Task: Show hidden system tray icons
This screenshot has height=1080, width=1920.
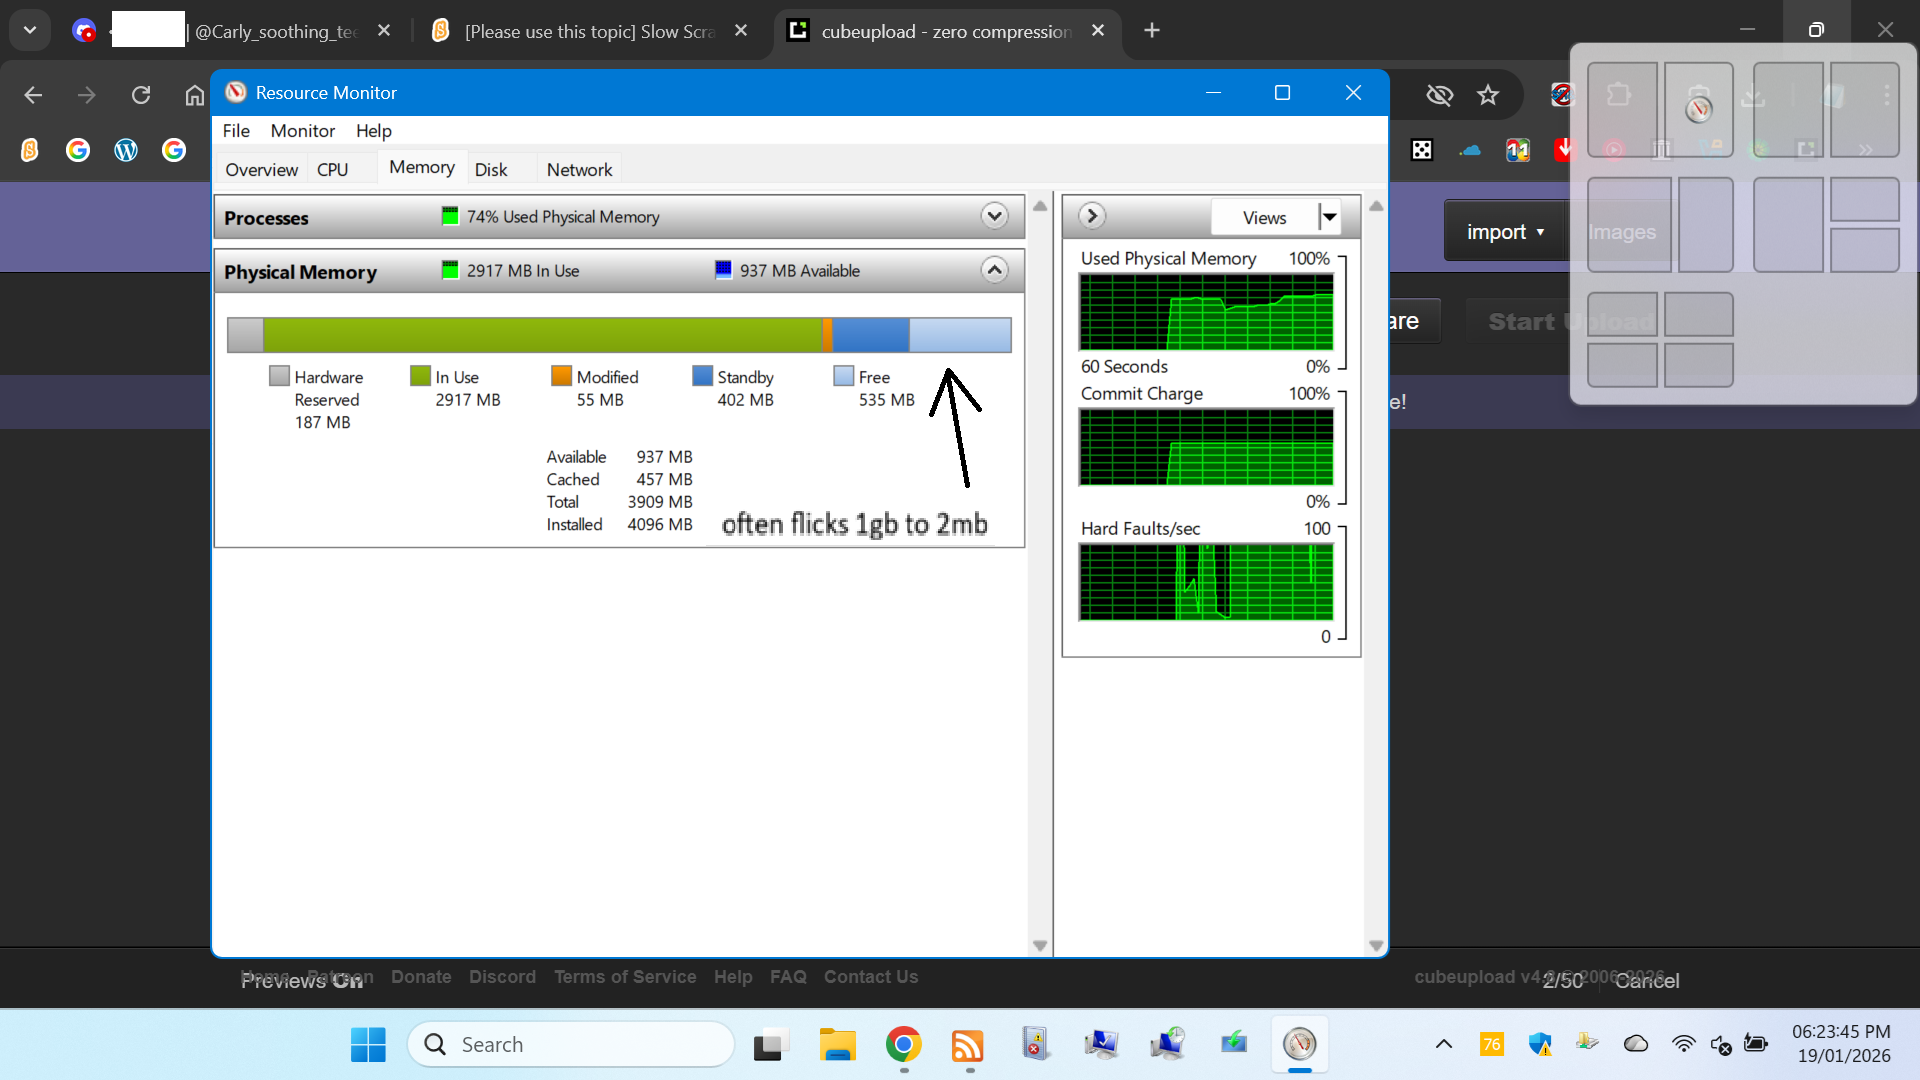Action: pyautogui.click(x=1443, y=1044)
